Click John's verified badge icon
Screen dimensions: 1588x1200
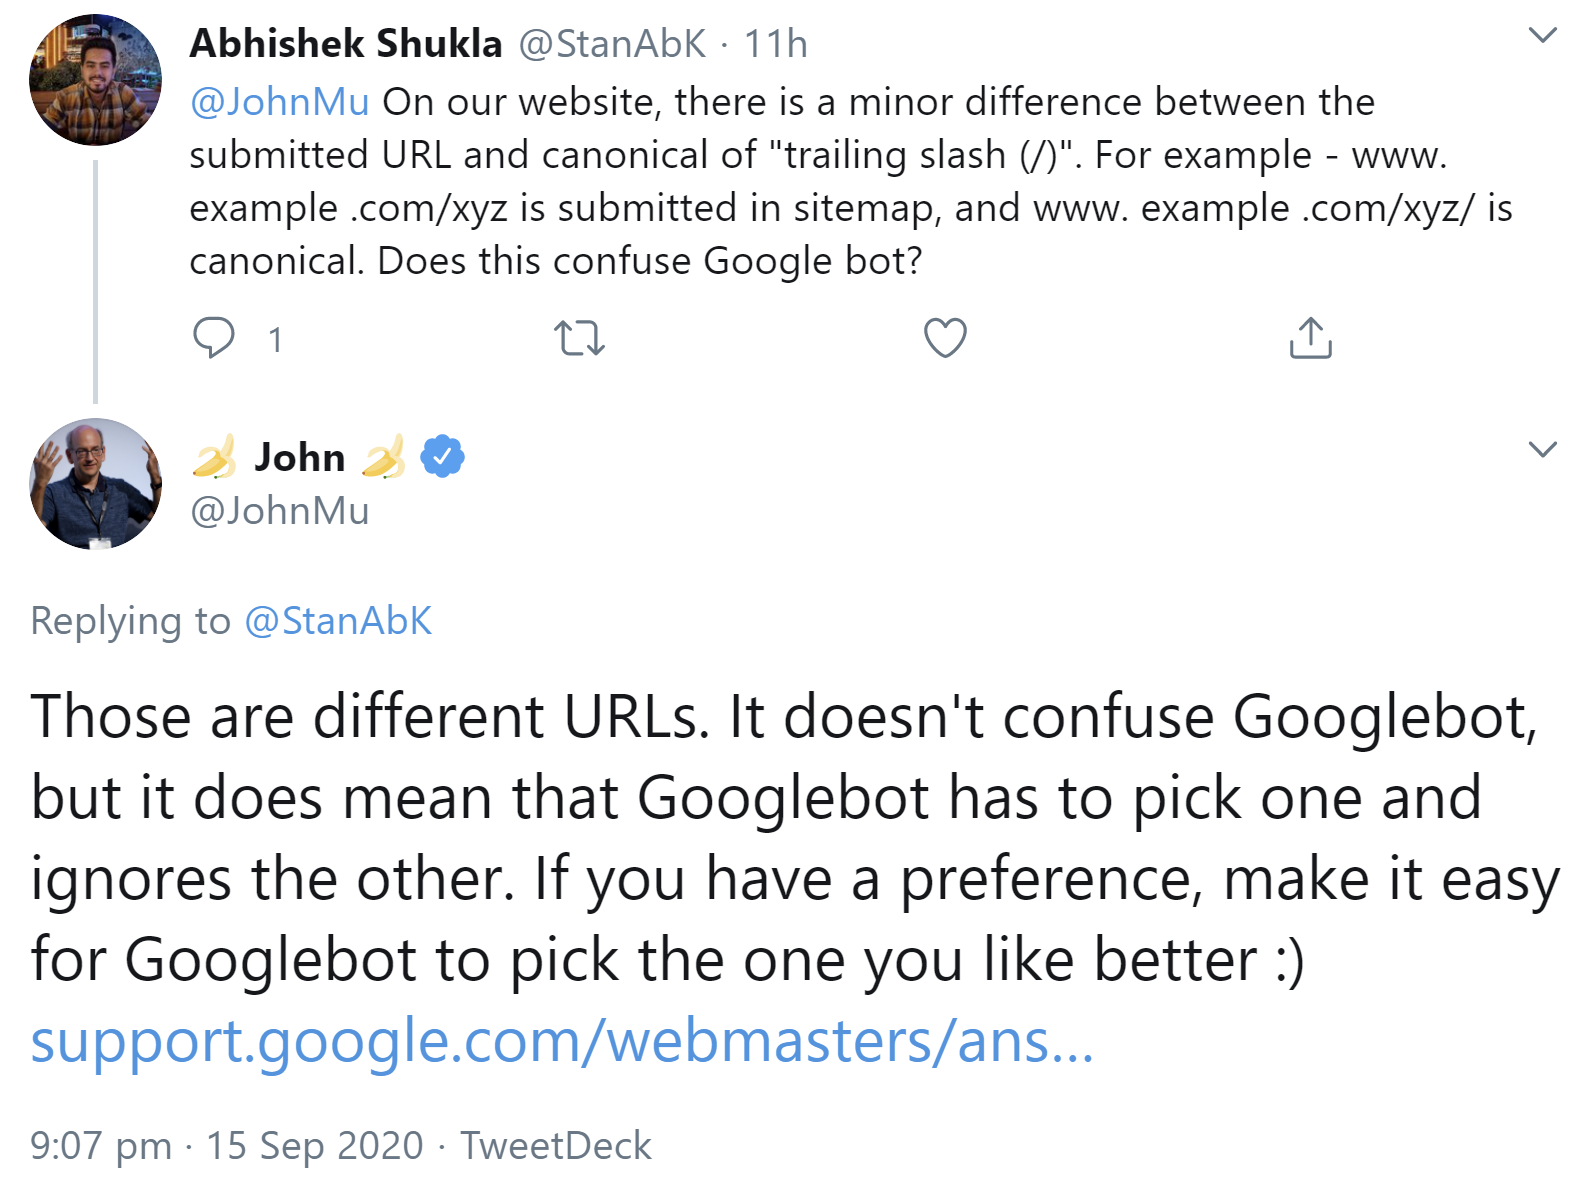pos(443,456)
